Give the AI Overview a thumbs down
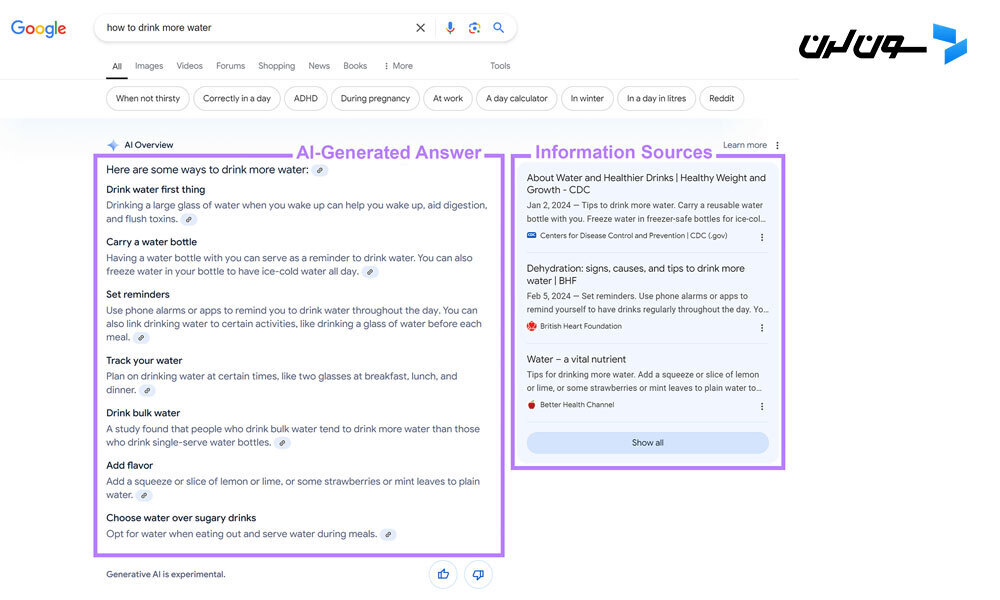 tap(478, 574)
